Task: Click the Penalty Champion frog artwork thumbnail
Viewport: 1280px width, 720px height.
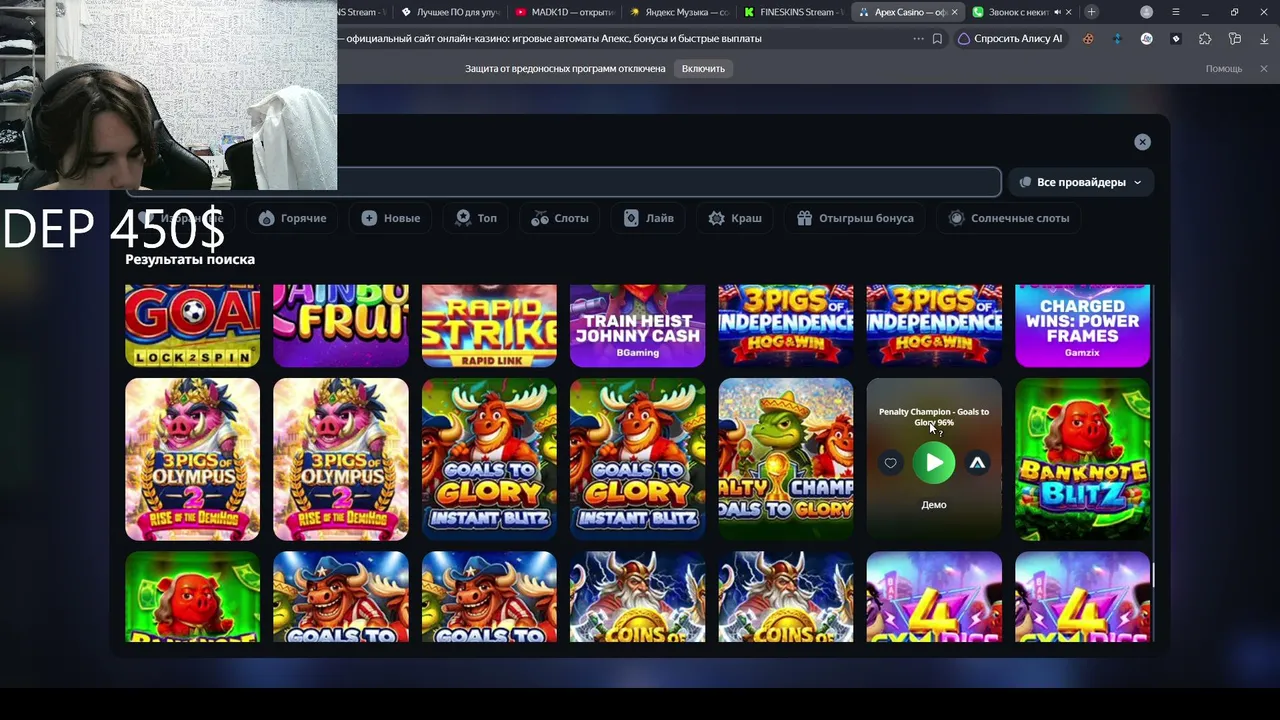Action: point(786,459)
